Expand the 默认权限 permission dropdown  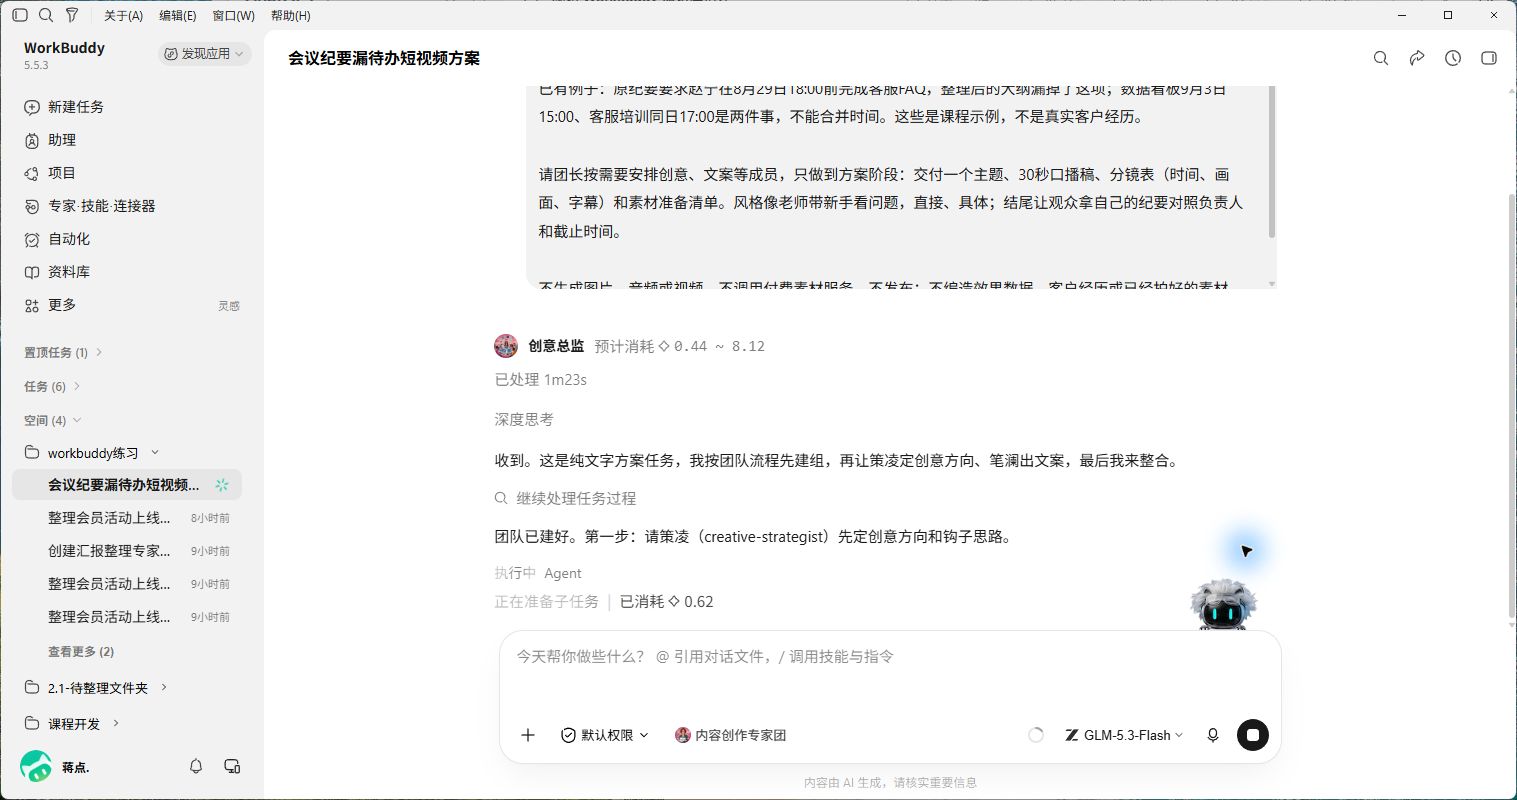(605, 735)
